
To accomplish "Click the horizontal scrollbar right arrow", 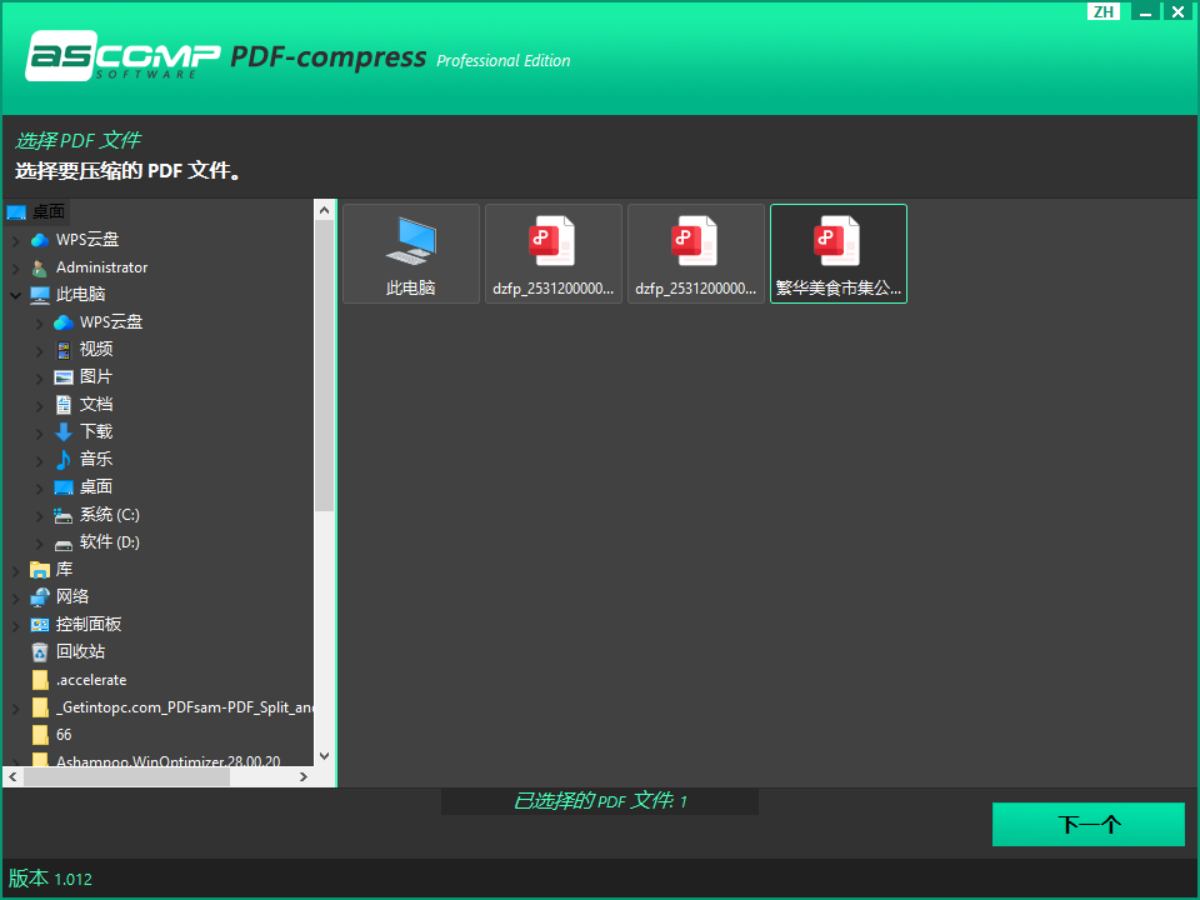I will [304, 777].
